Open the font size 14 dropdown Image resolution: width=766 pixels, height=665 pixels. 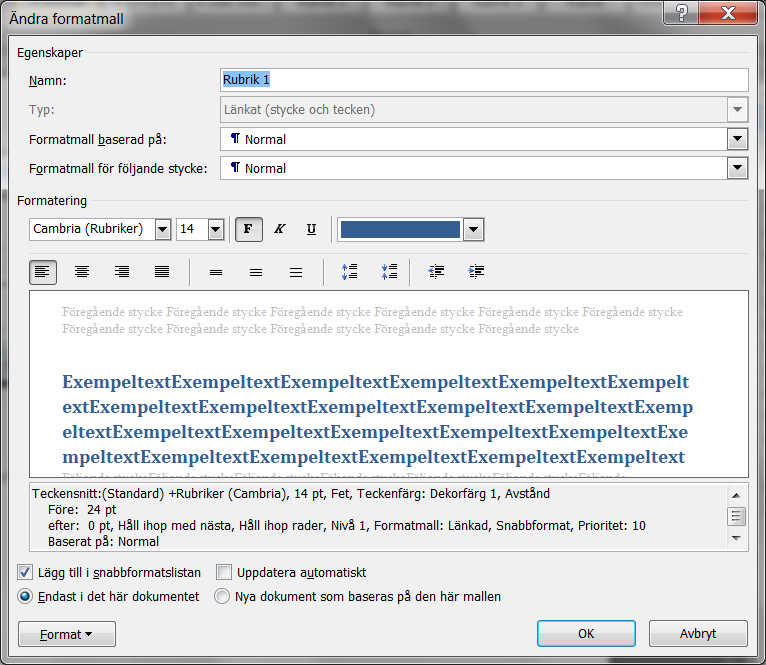click(216, 229)
